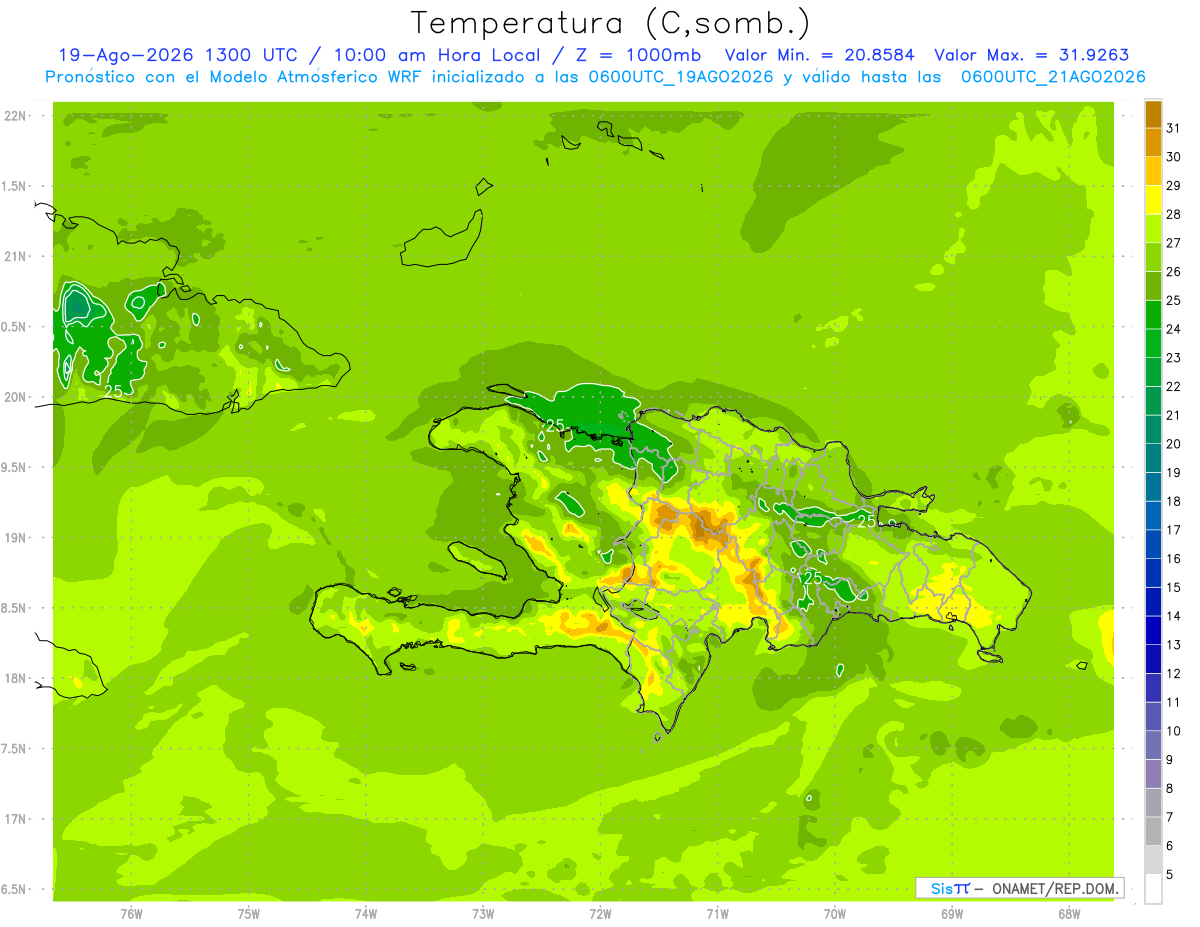Click the color bar label '31'

pyautogui.click(x=1174, y=128)
